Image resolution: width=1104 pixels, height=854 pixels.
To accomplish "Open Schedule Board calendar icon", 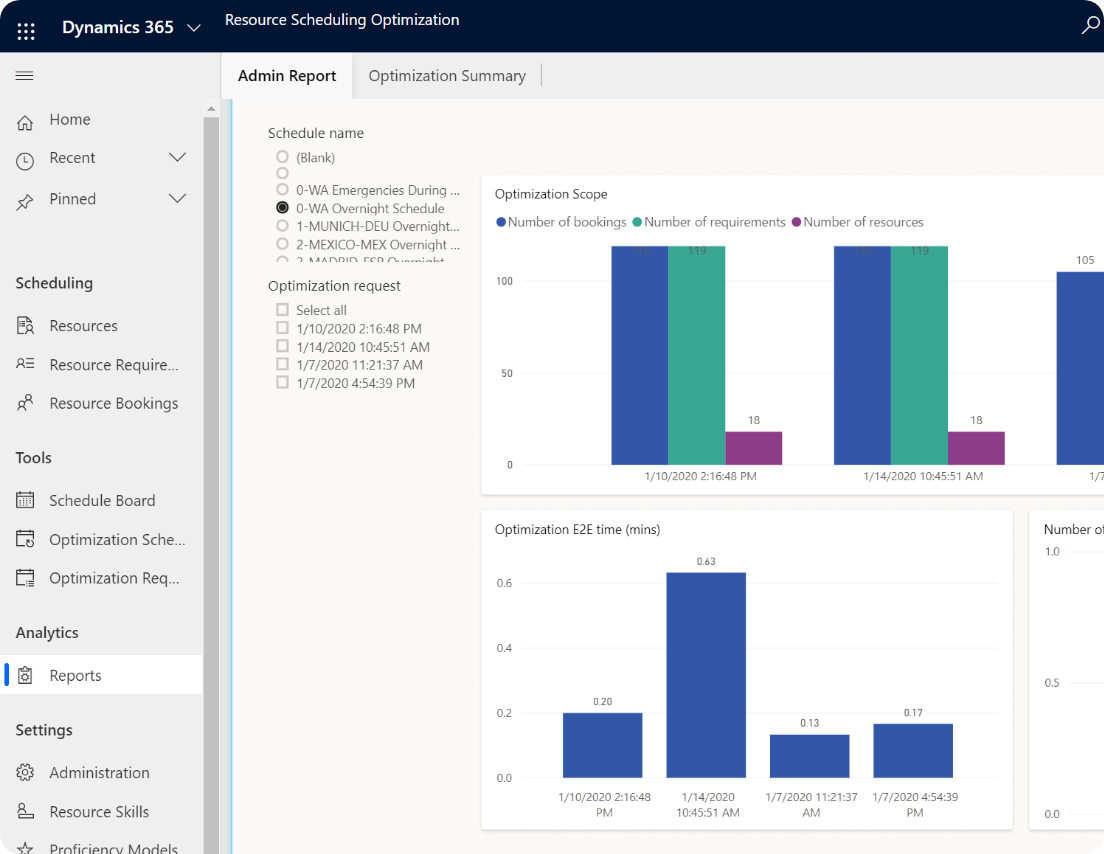I will click(26, 501).
